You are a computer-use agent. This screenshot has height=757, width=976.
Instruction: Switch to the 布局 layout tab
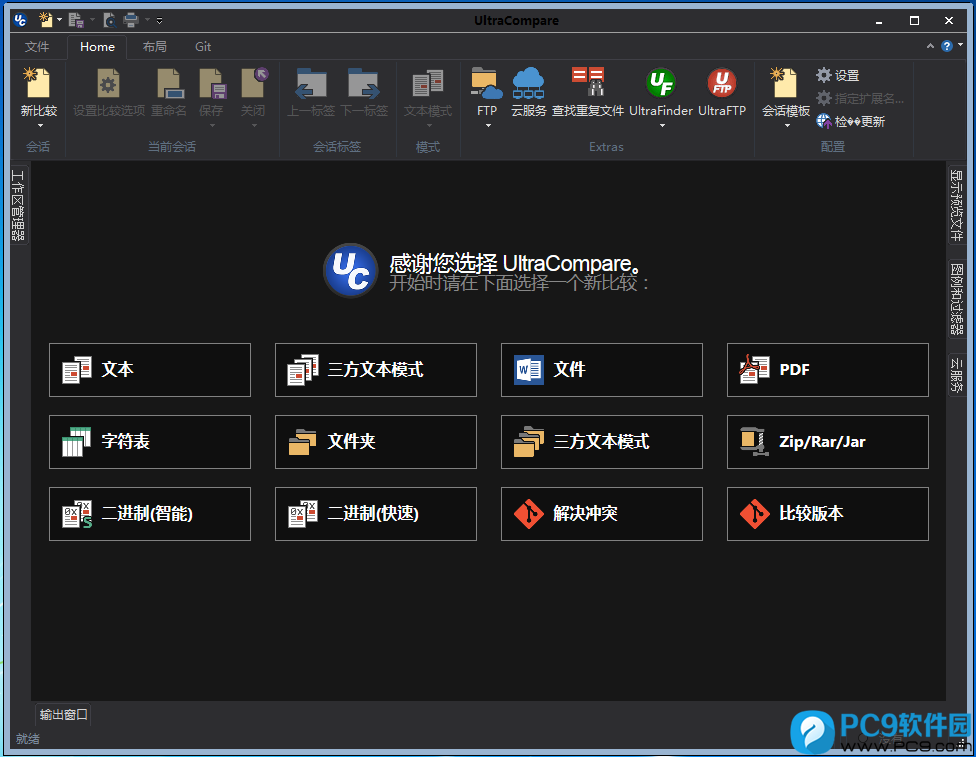(x=154, y=47)
